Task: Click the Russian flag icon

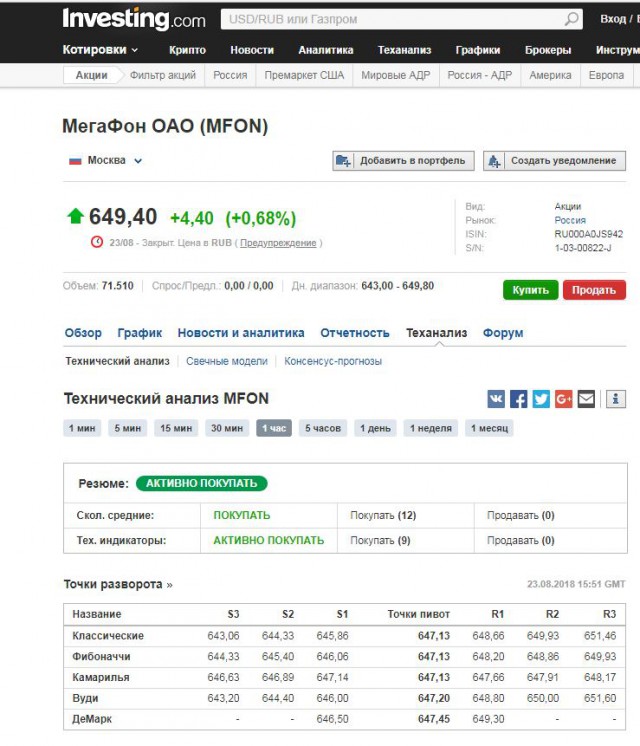Action: tap(75, 161)
